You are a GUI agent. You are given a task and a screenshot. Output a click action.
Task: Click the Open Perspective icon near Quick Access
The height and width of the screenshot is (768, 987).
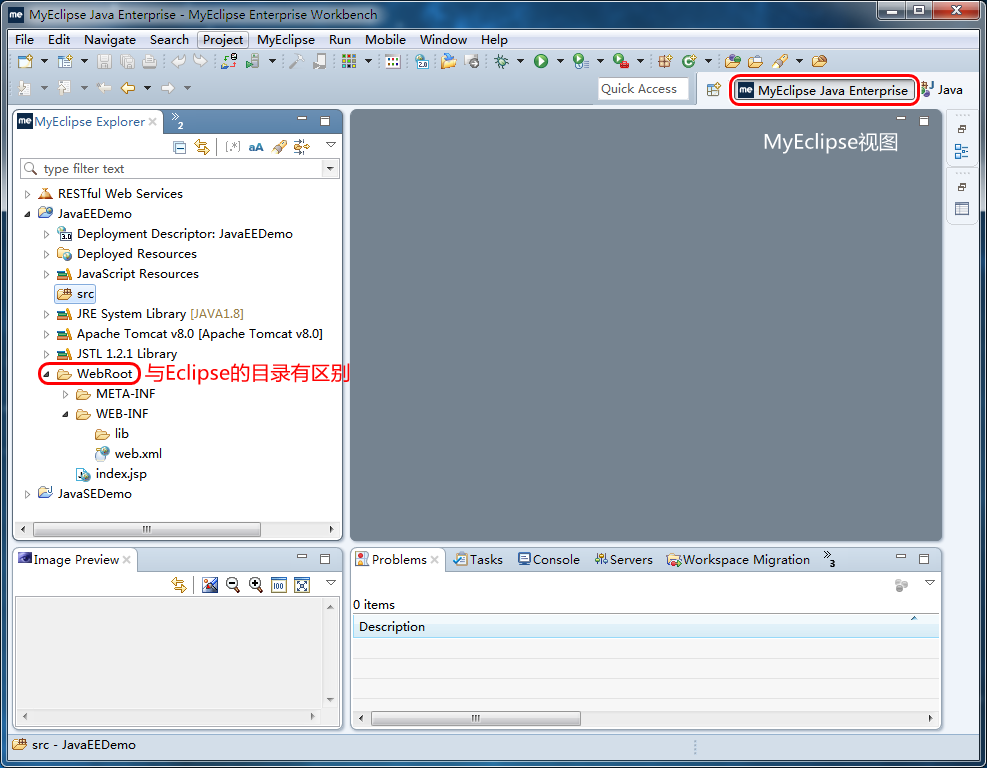pyautogui.click(x=713, y=89)
